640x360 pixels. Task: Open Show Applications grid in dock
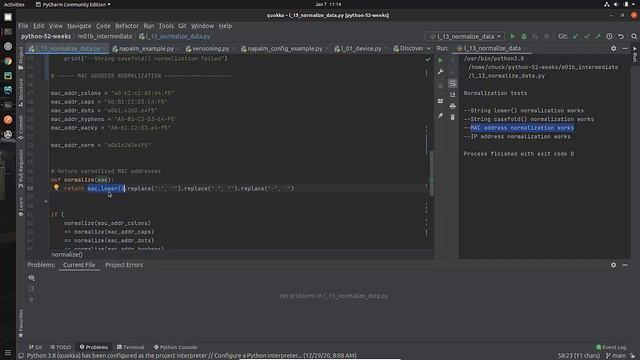tap(8, 352)
